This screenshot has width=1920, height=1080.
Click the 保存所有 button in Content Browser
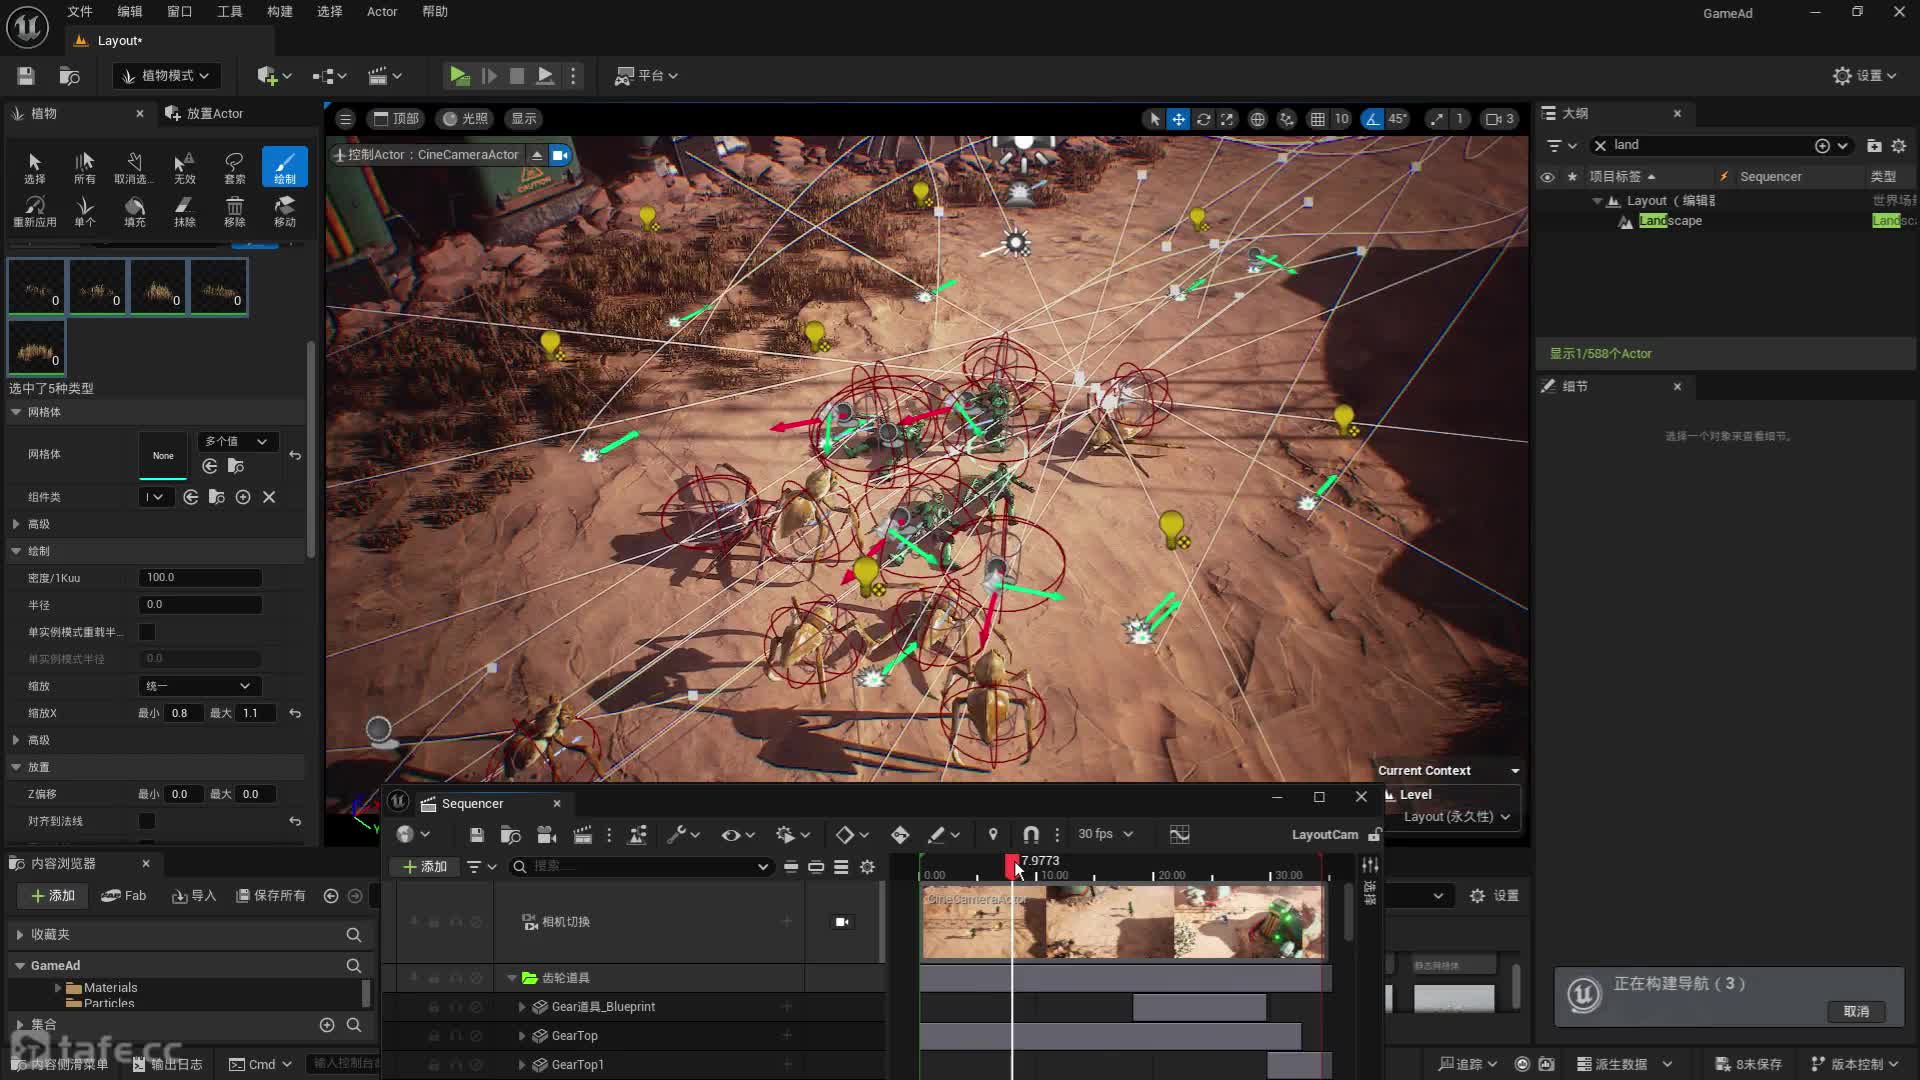coord(271,896)
